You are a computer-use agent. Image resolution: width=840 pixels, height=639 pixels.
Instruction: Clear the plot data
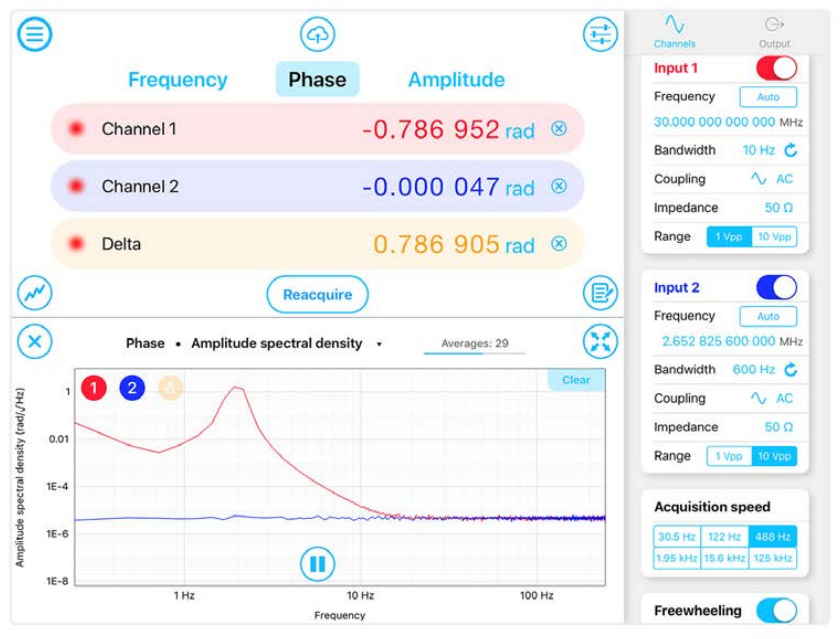tap(576, 380)
